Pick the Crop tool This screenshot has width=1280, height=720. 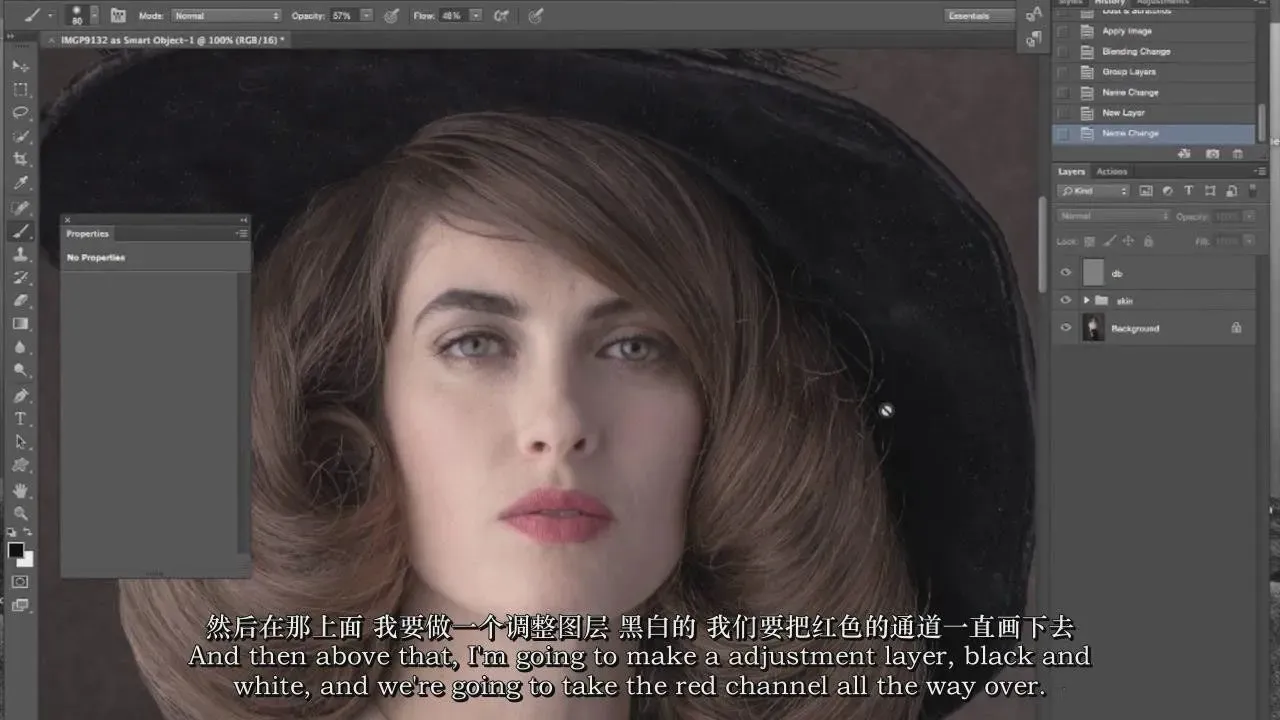pos(20,160)
